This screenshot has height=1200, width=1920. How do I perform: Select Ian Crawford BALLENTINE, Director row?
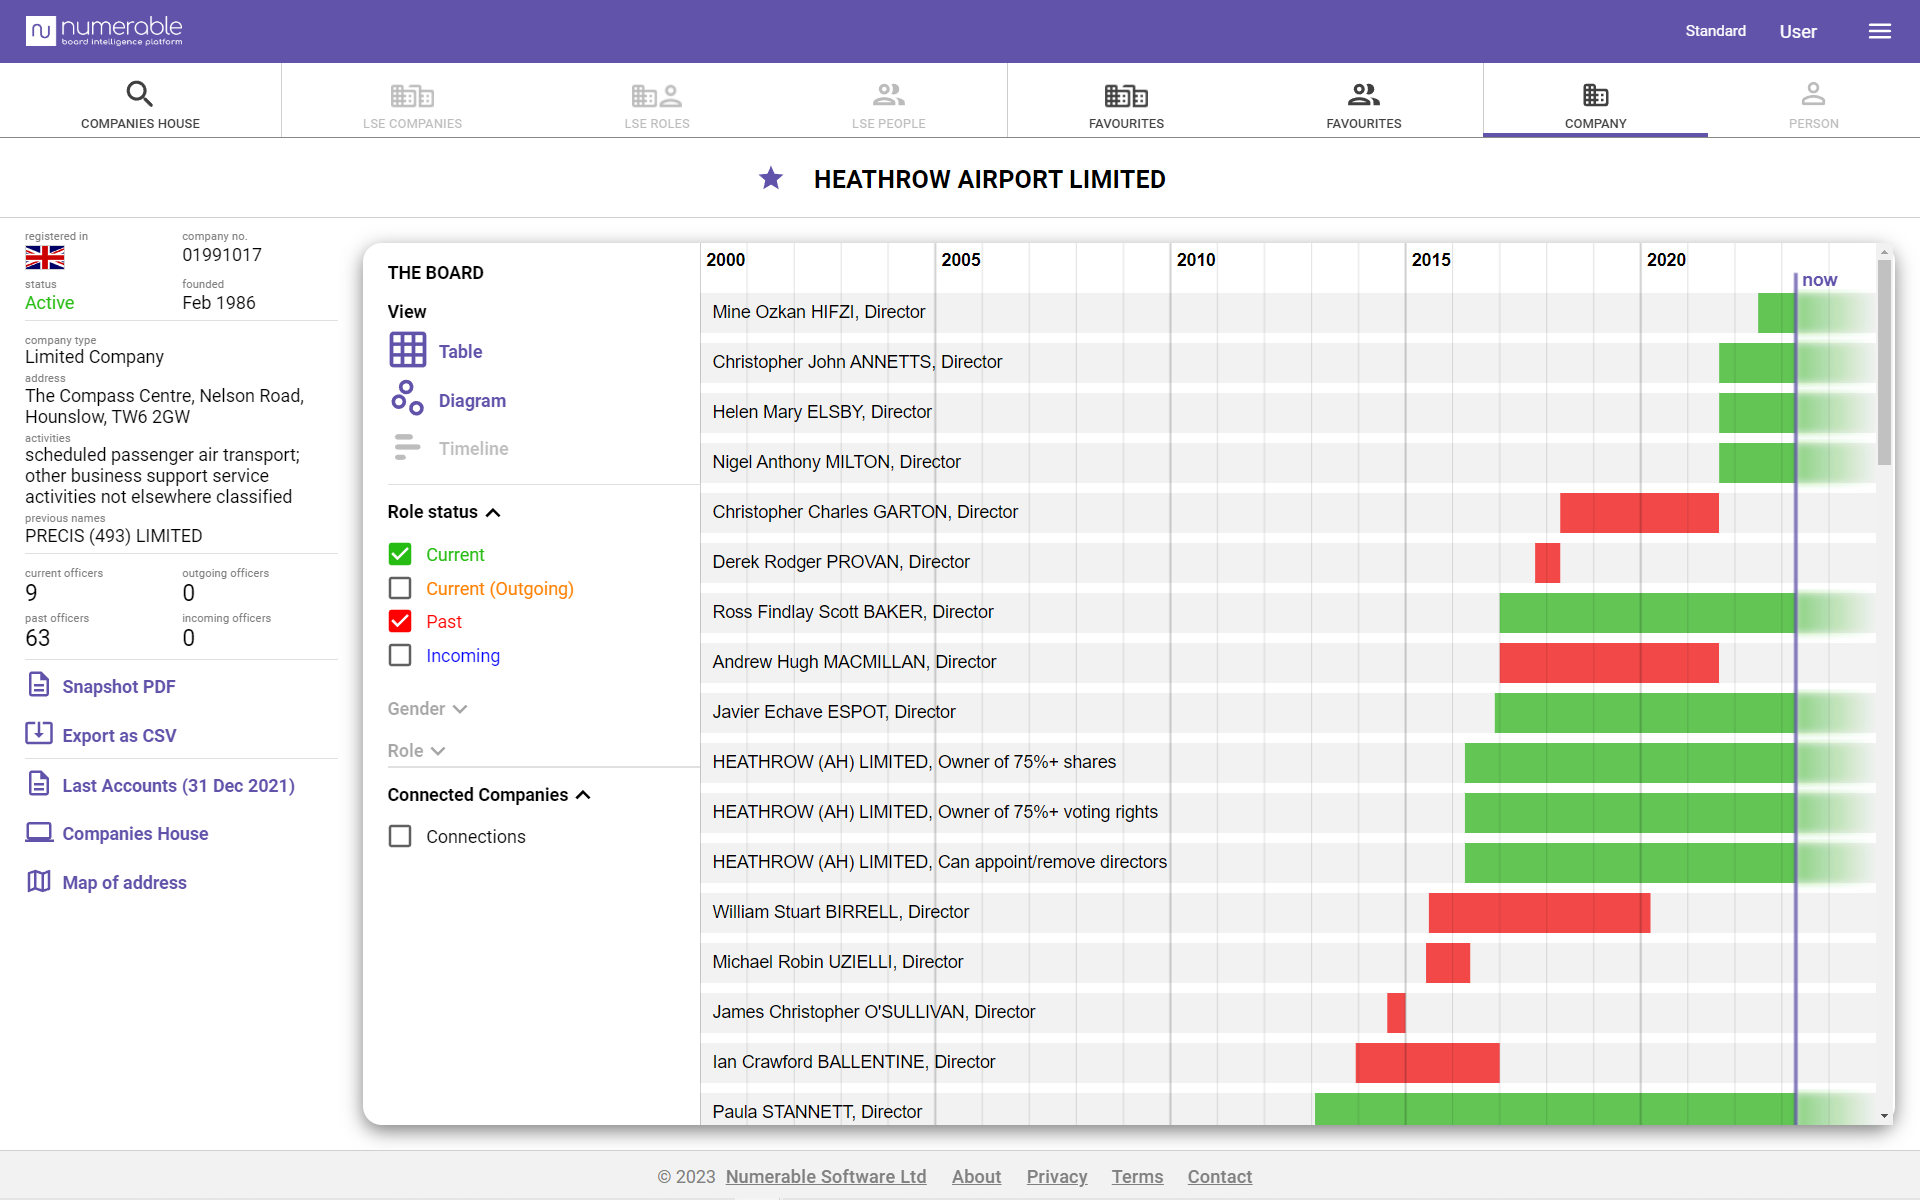(1288, 1063)
